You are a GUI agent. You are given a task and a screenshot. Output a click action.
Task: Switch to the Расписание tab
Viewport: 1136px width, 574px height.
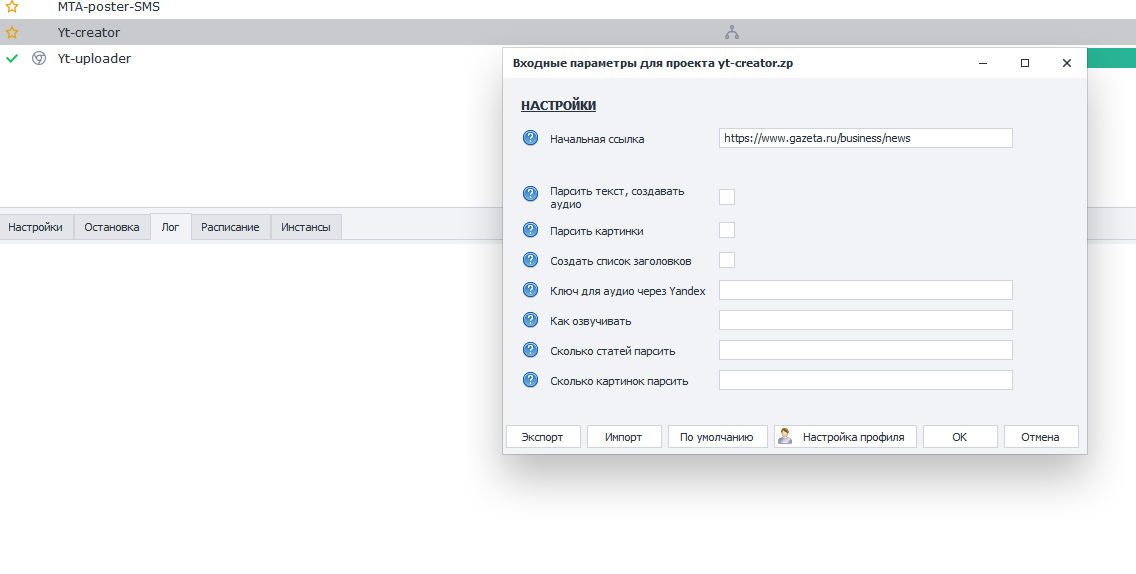[x=230, y=227]
